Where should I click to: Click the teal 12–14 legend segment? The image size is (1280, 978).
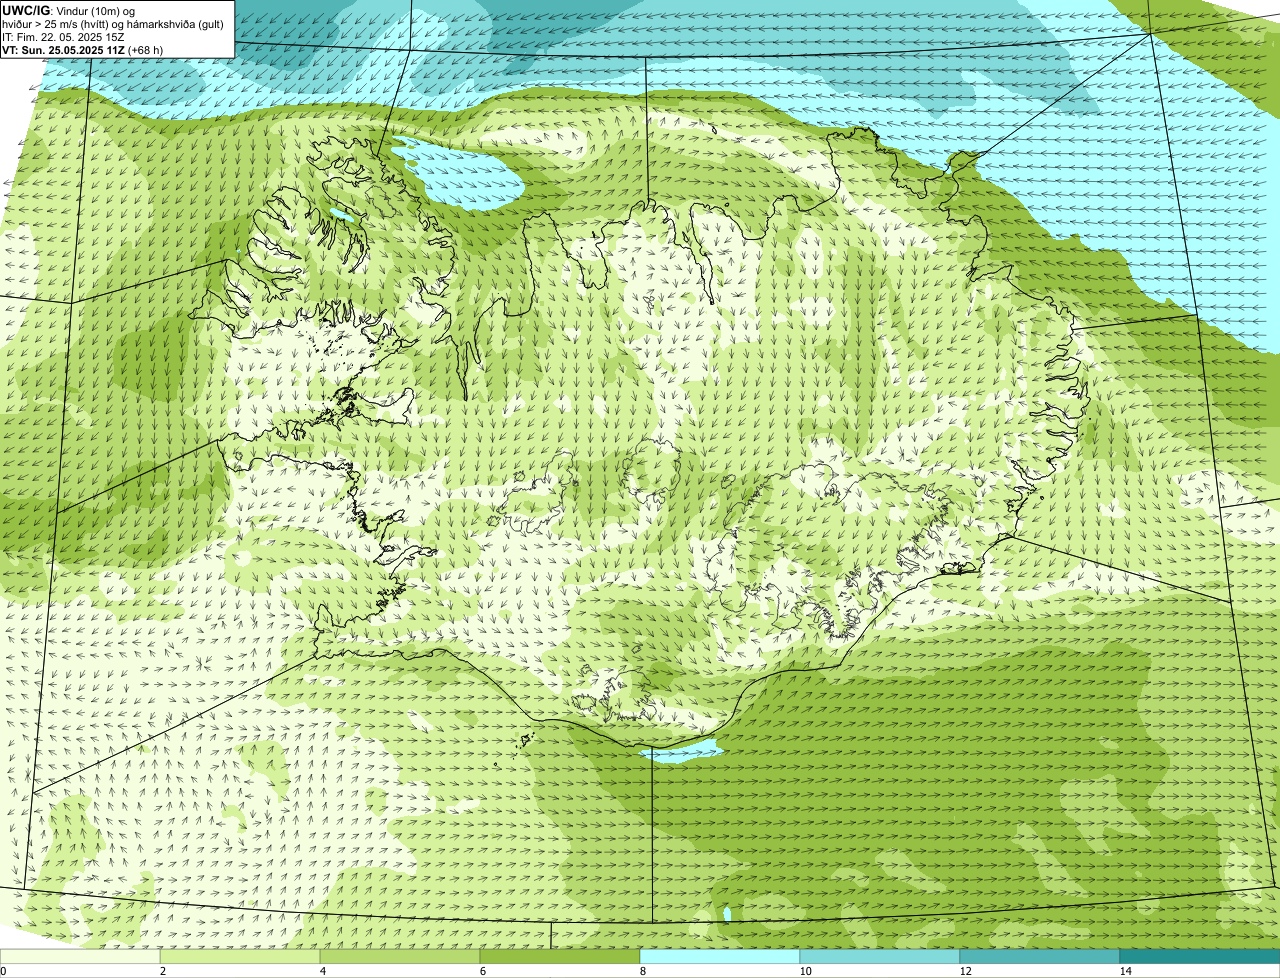[x=1040, y=956]
